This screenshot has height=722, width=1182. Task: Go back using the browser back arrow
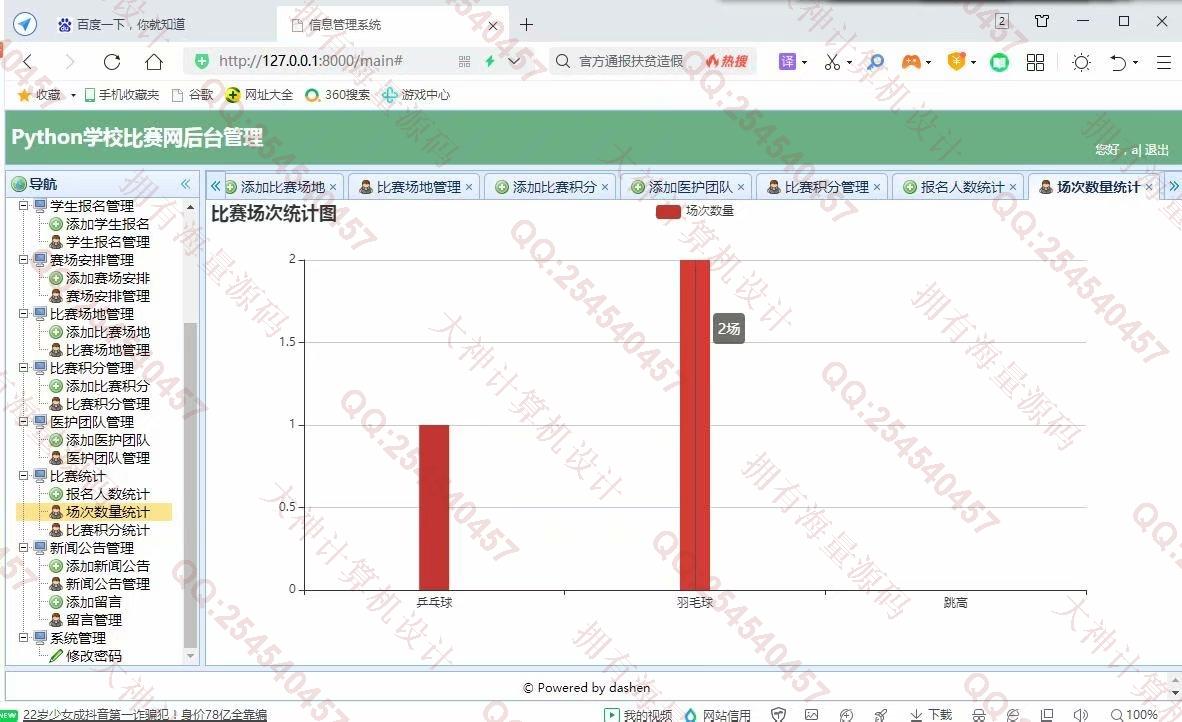28,62
